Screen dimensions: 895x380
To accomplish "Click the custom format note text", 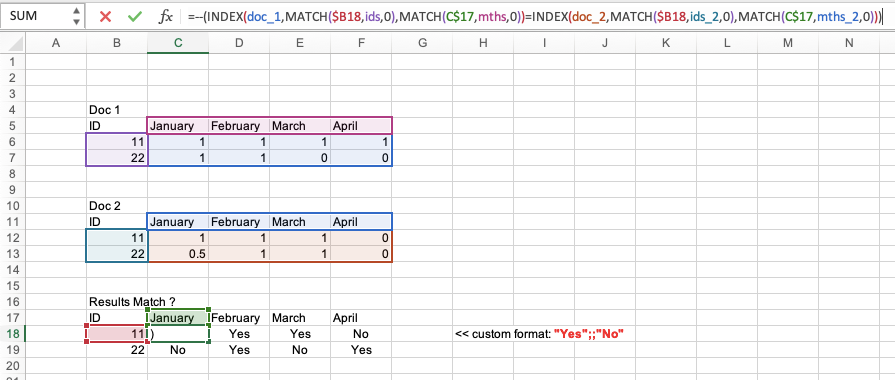I will click(539, 334).
